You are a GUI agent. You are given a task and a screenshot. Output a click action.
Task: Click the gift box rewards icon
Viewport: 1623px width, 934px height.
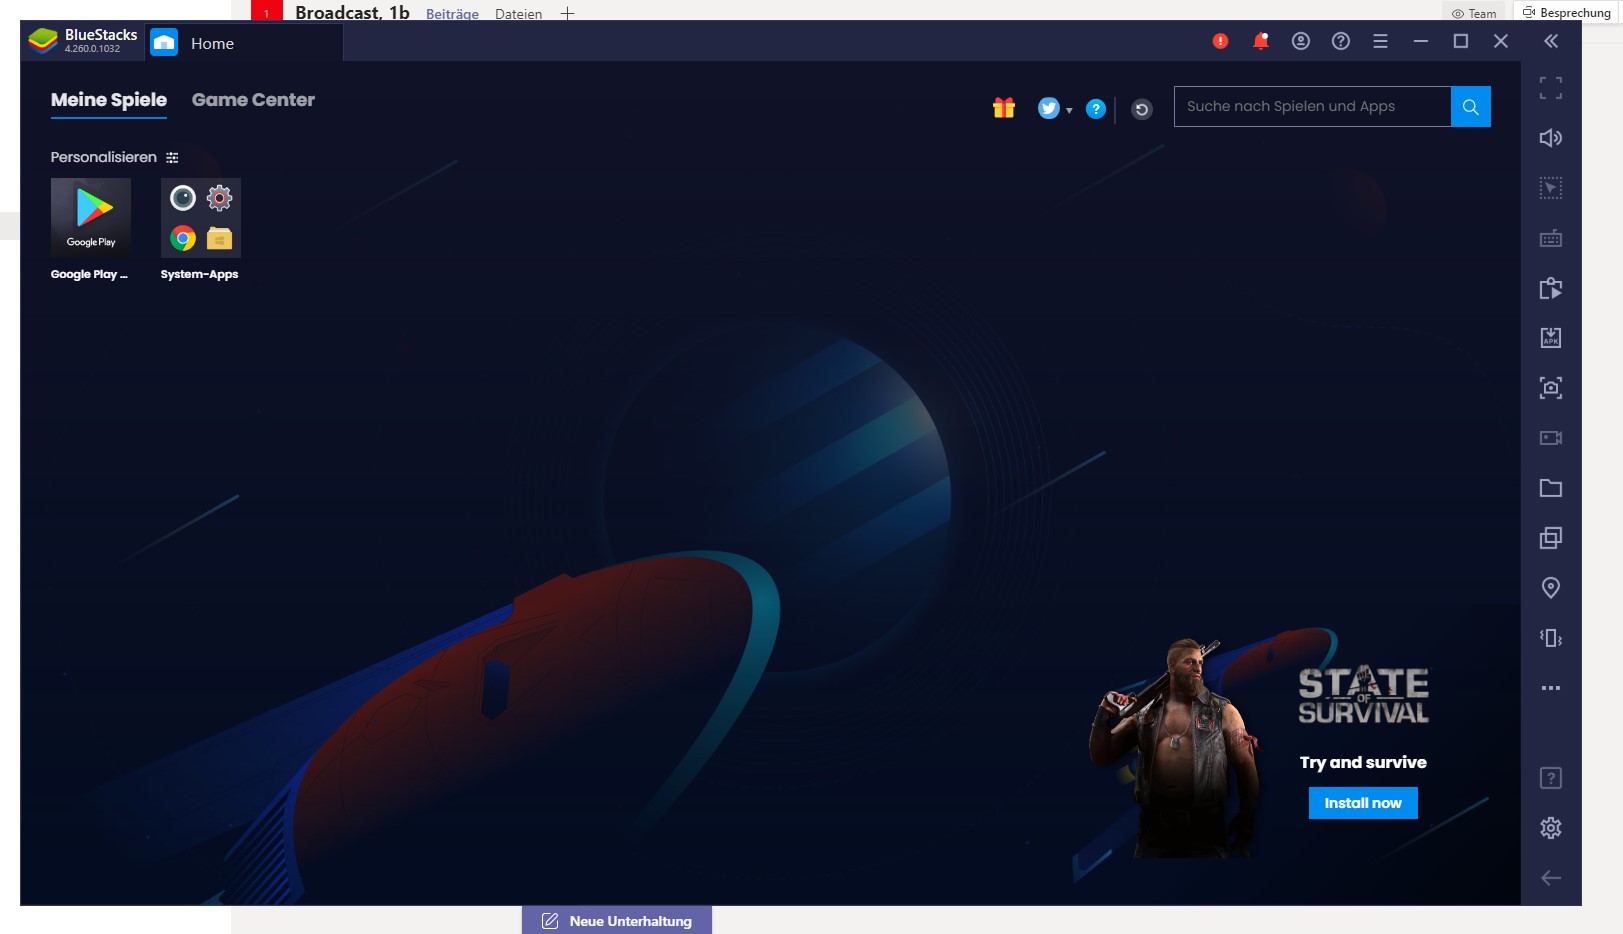[x=1003, y=108]
